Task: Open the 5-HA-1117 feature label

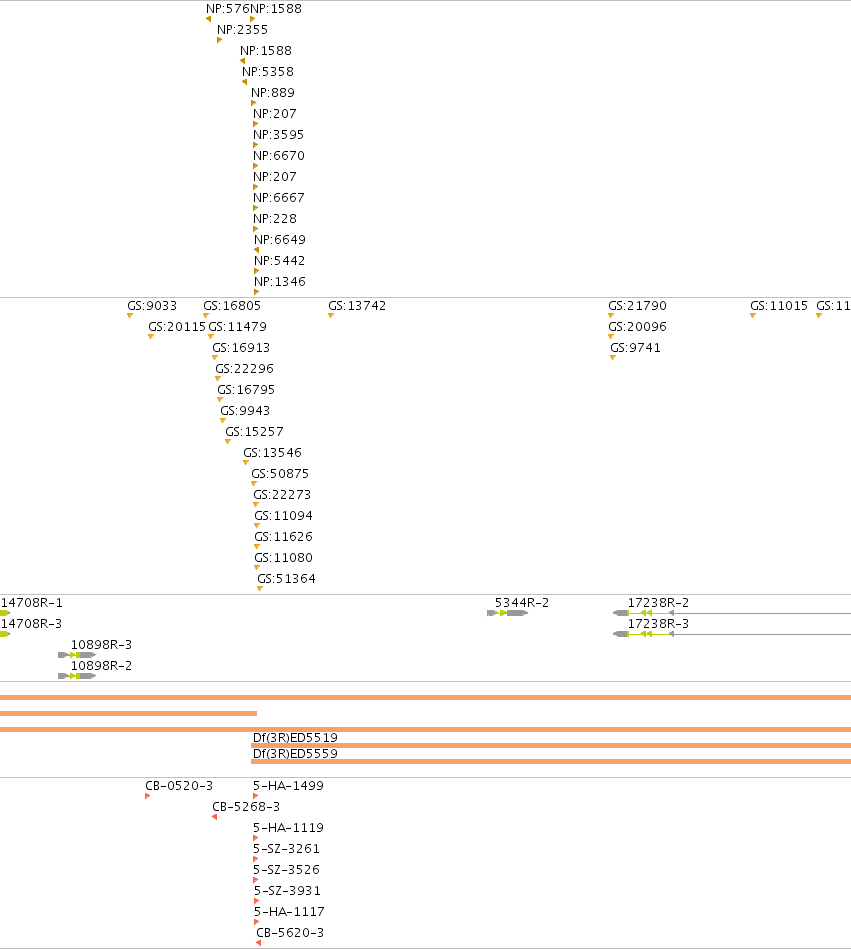Action: coord(289,911)
